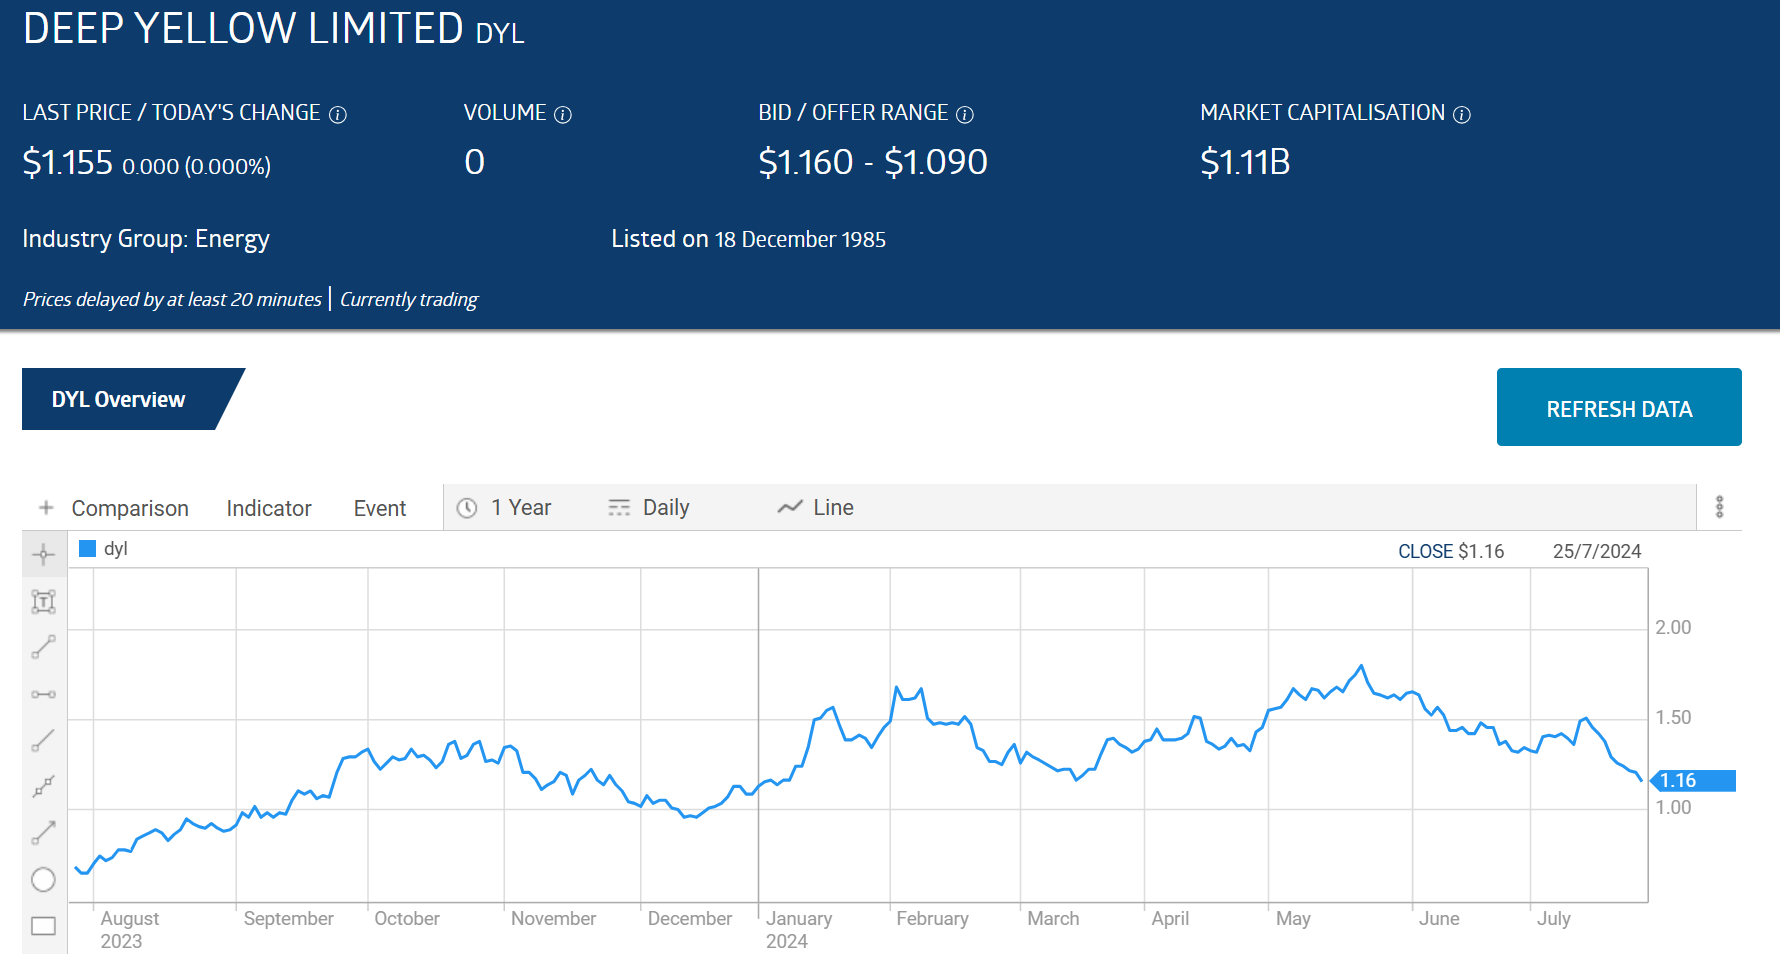Click the clock icon beside 1 Year
1780x954 pixels.
point(467,508)
